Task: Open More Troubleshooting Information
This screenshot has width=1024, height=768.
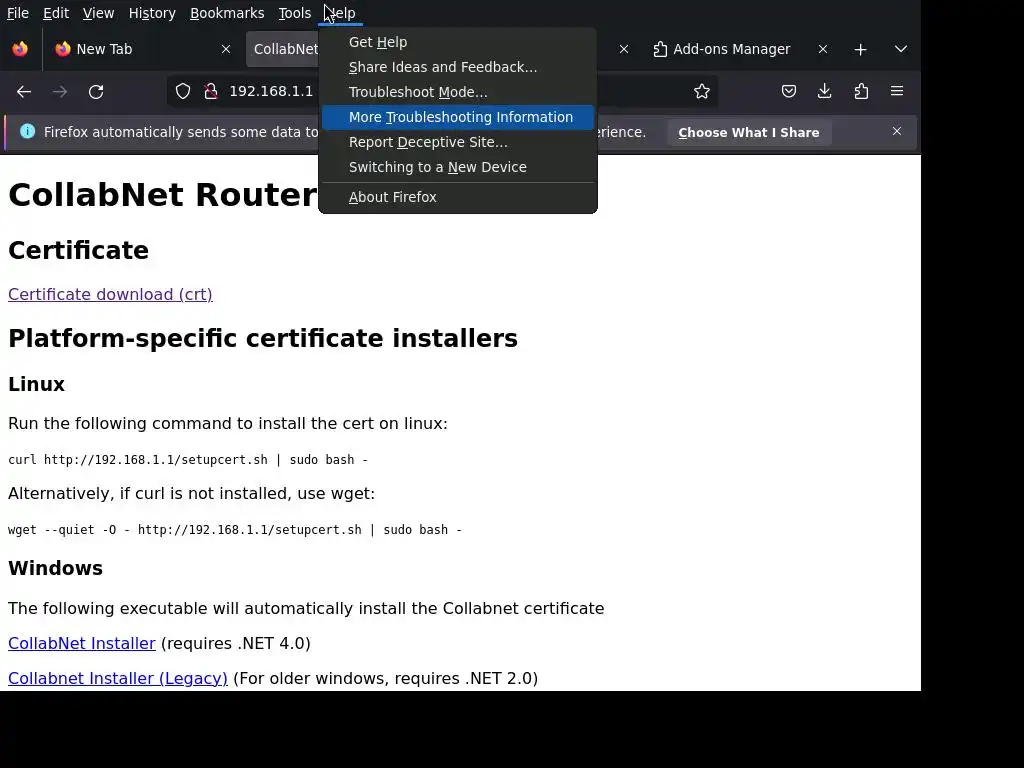Action: [x=458, y=118]
